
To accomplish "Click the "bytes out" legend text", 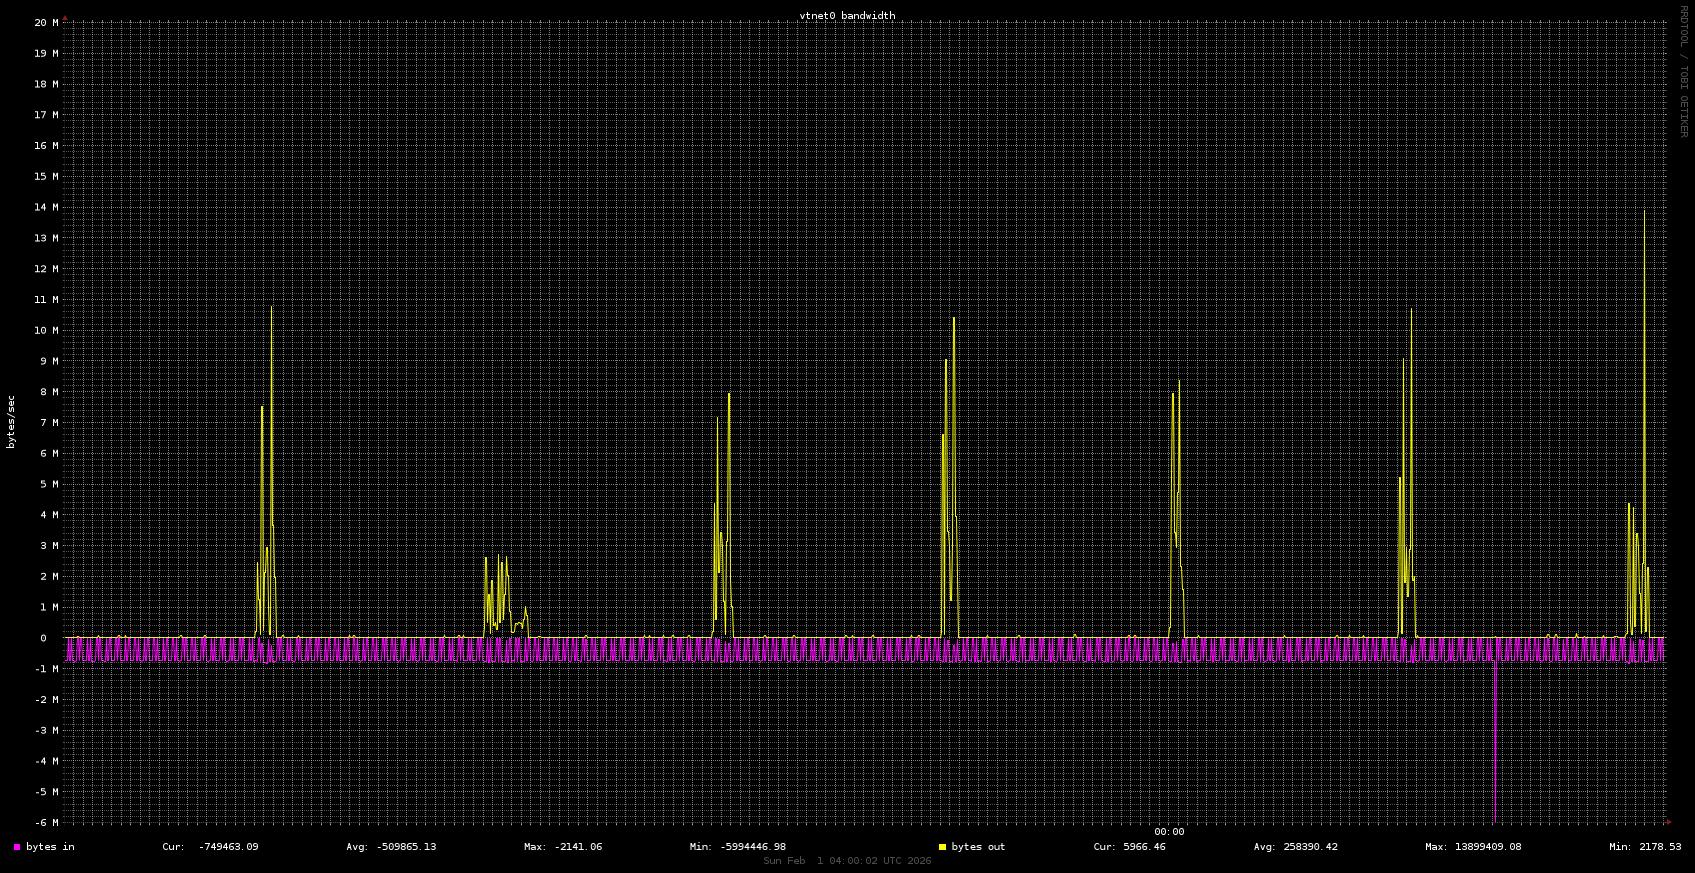I will point(978,847).
